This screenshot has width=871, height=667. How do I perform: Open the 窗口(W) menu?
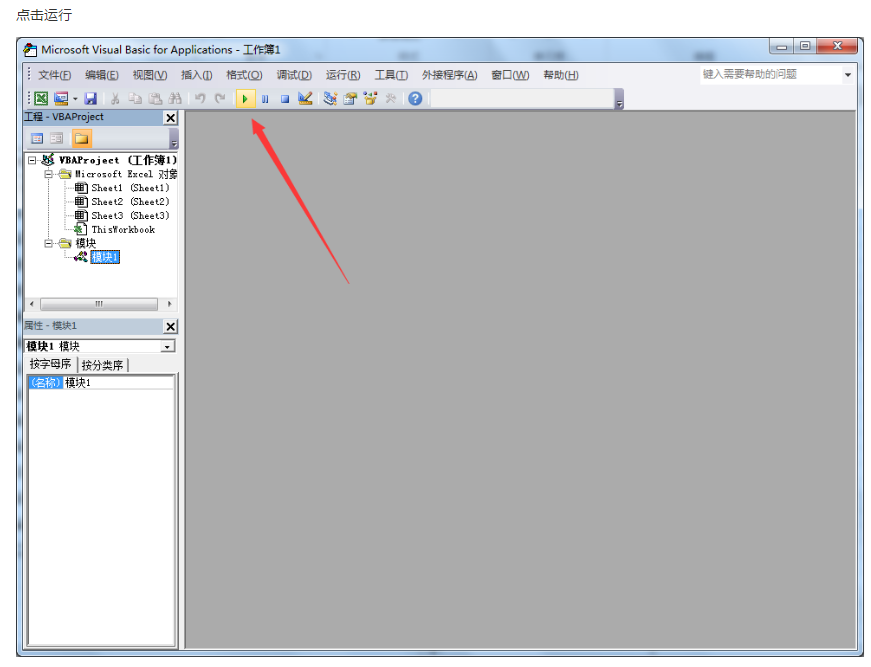[x=510, y=75]
